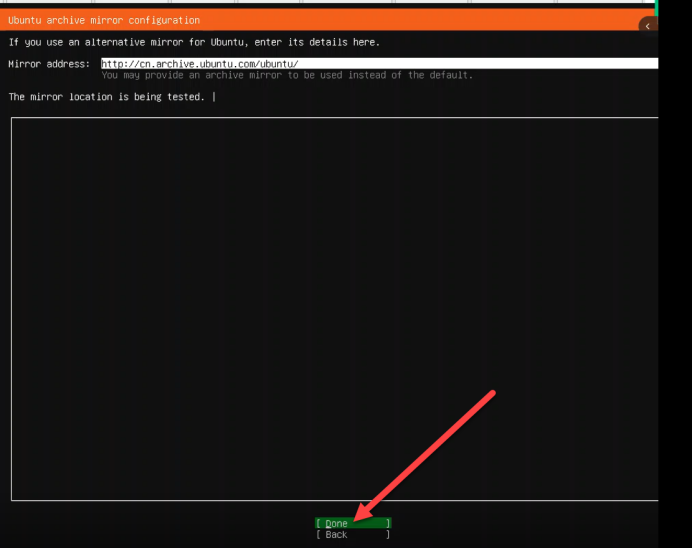Click the red arrow's tip near Done

[x=357, y=518]
